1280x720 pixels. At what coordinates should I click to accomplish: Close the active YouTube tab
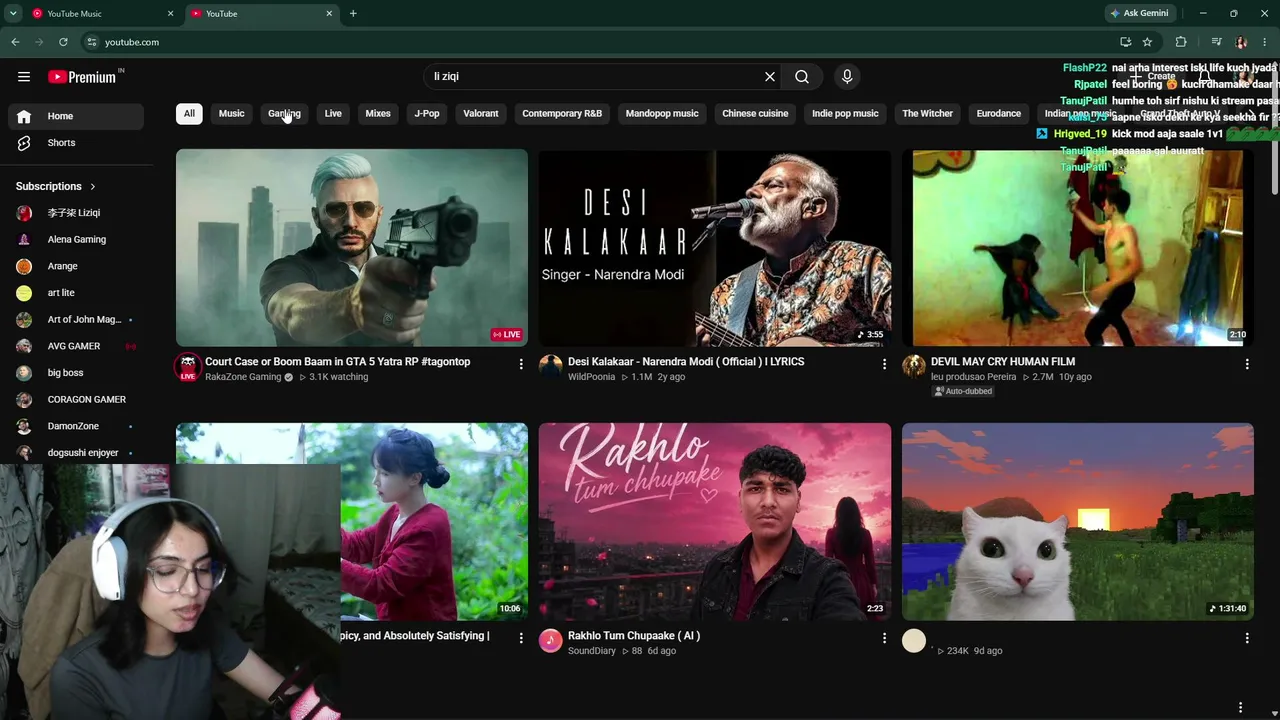pos(329,14)
